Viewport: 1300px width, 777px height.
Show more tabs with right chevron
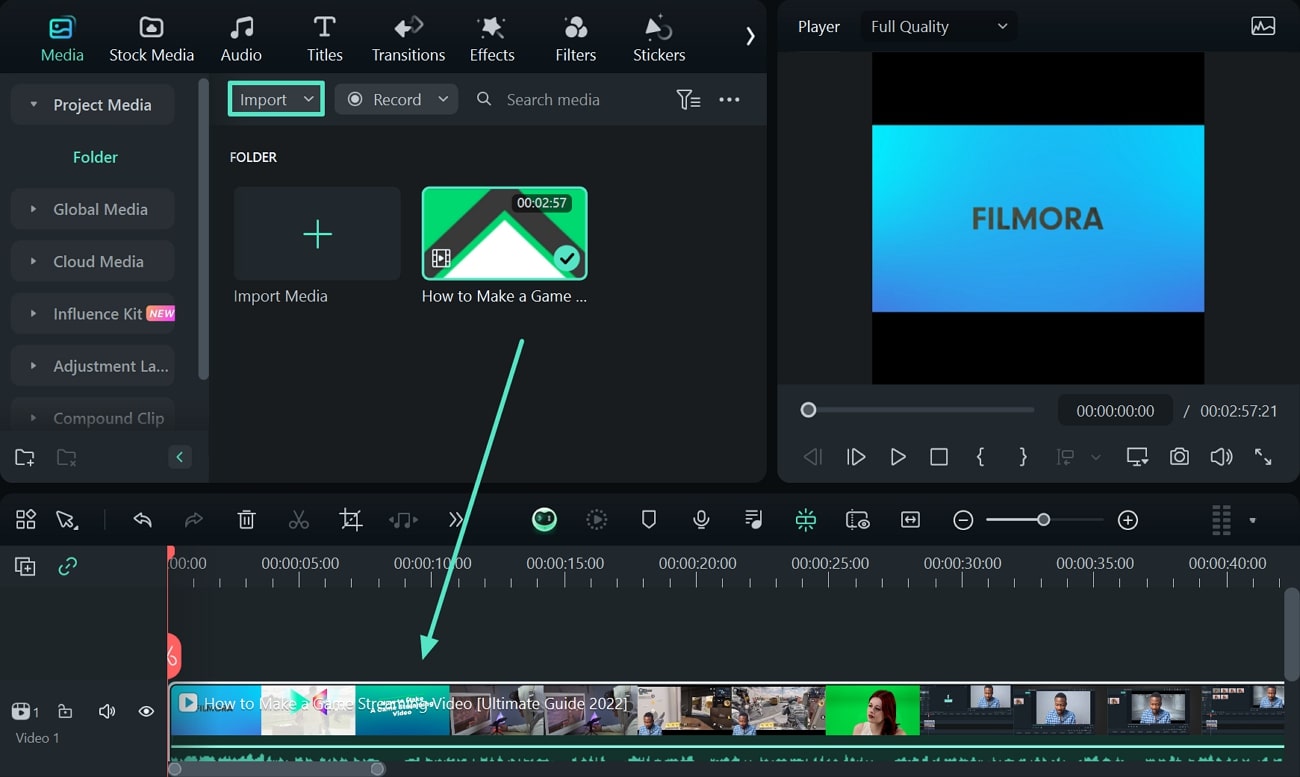coord(750,36)
